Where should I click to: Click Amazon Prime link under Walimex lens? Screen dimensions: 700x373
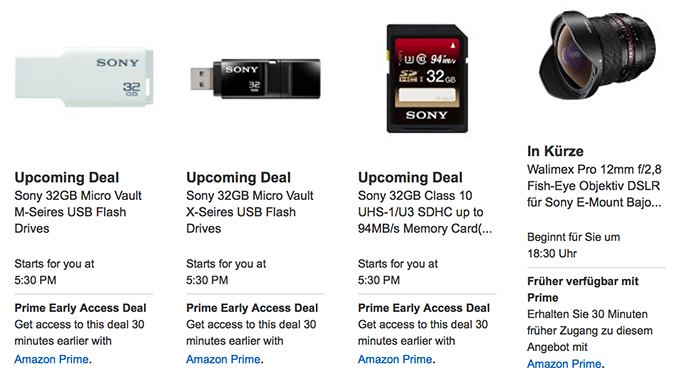point(564,364)
